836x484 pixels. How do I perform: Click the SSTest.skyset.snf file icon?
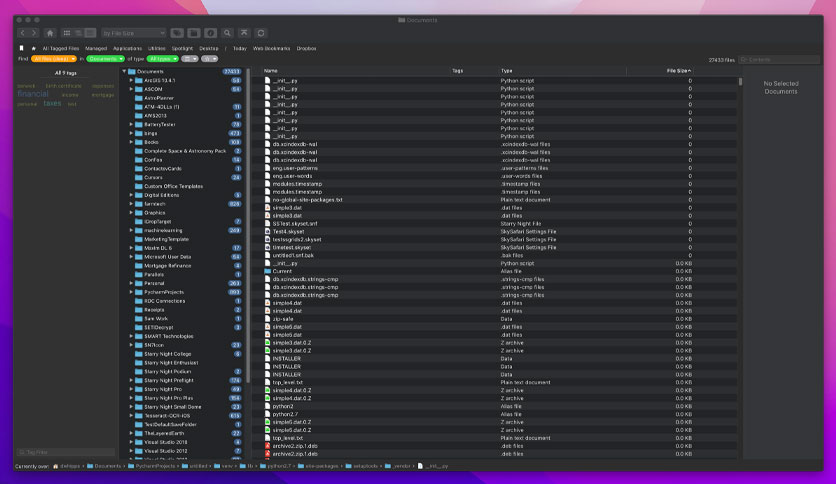(x=268, y=223)
